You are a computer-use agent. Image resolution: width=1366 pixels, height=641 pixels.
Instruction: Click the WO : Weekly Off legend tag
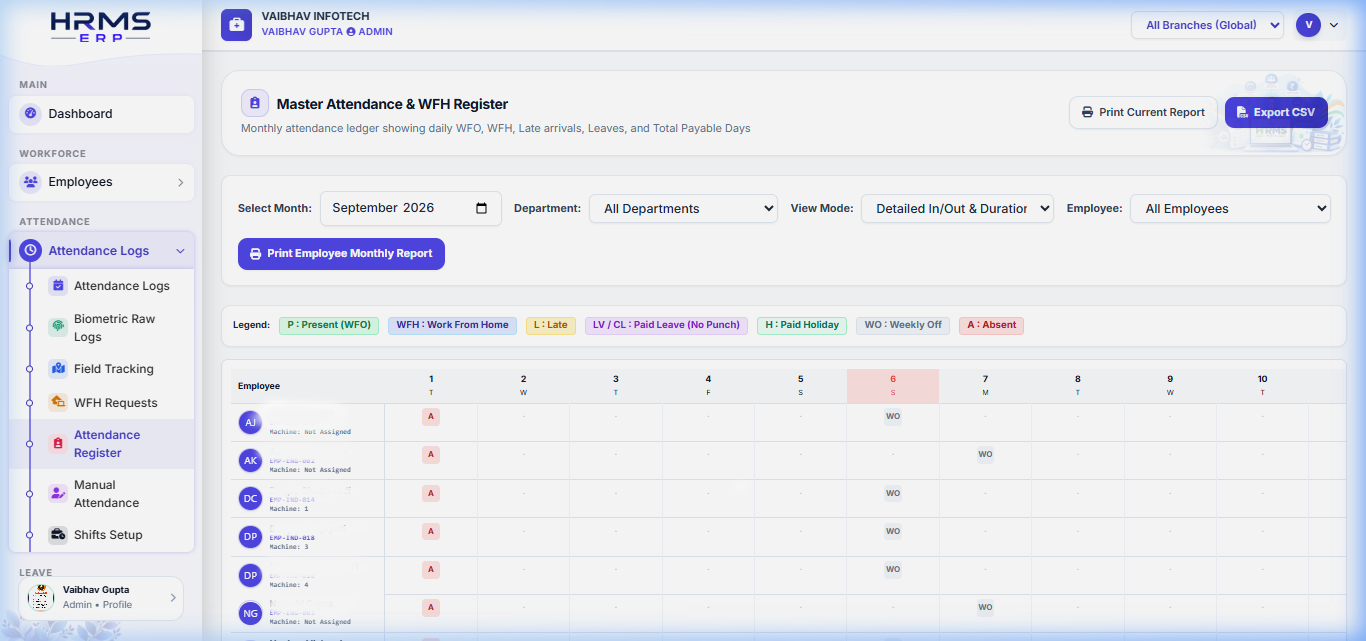[x=903, y=325]
